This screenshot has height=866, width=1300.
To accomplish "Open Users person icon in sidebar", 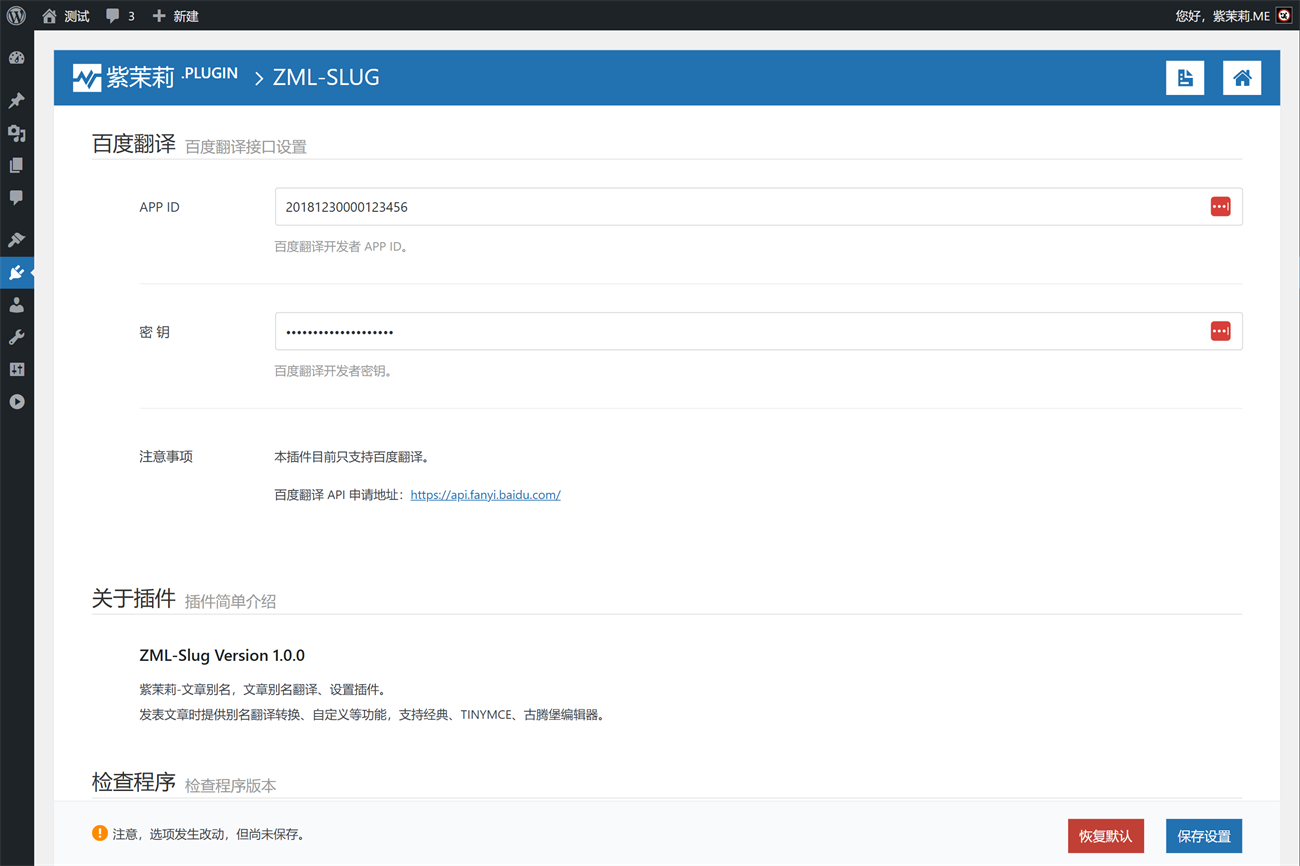I will pyautogui.click(x=16, y=305).
